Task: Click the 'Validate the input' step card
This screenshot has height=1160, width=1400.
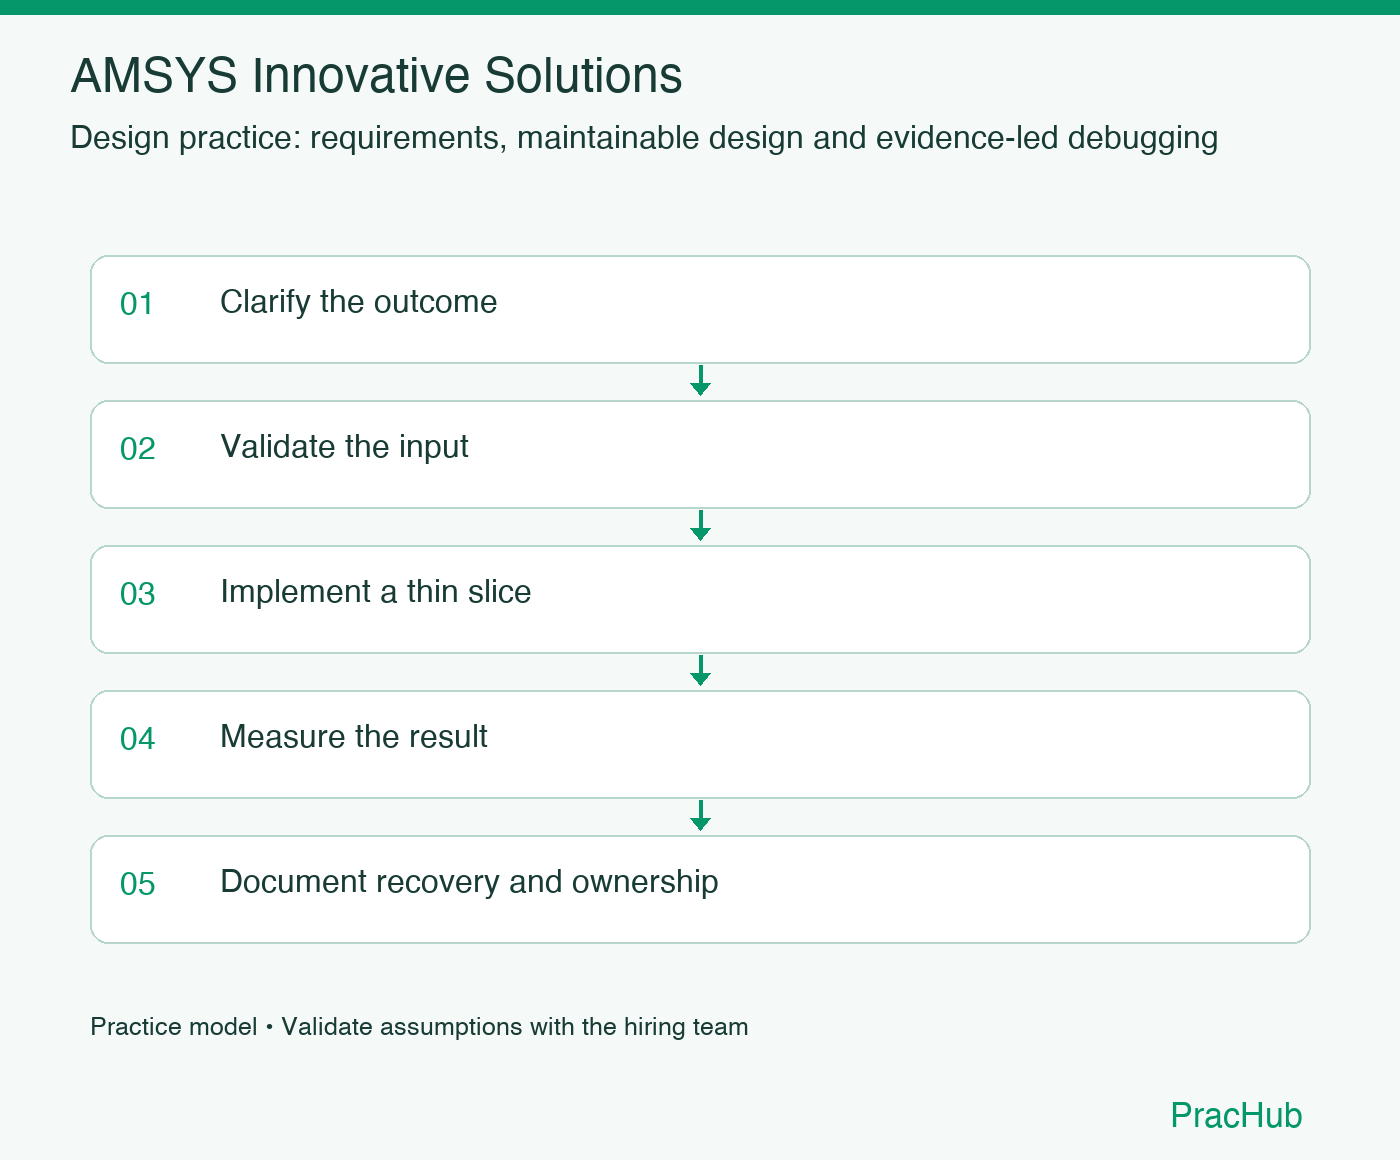Action: click(700, 454)
